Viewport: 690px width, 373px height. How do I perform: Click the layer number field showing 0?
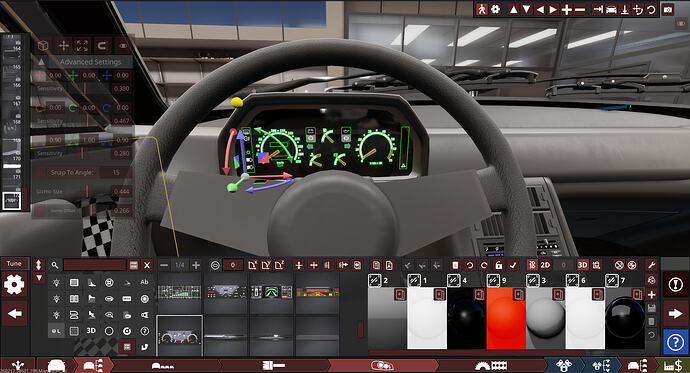pos(233,265)
